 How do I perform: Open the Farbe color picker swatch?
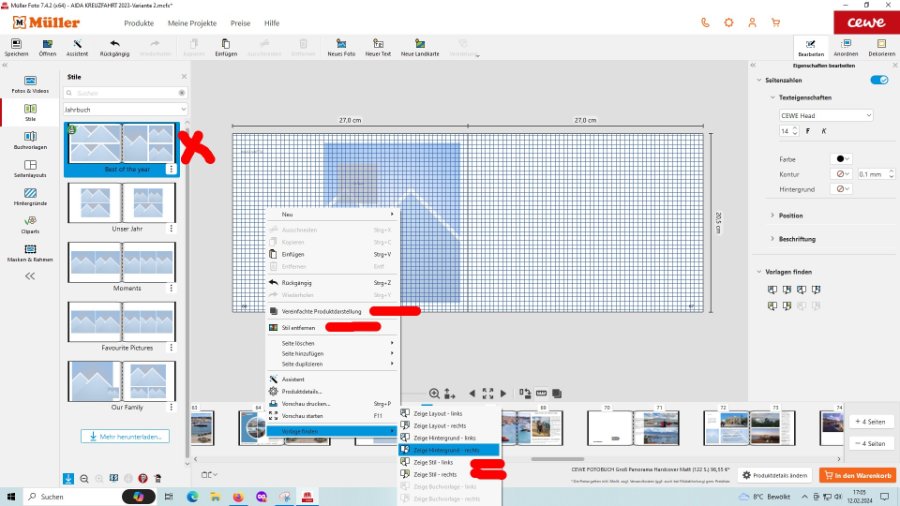[841, 159]
